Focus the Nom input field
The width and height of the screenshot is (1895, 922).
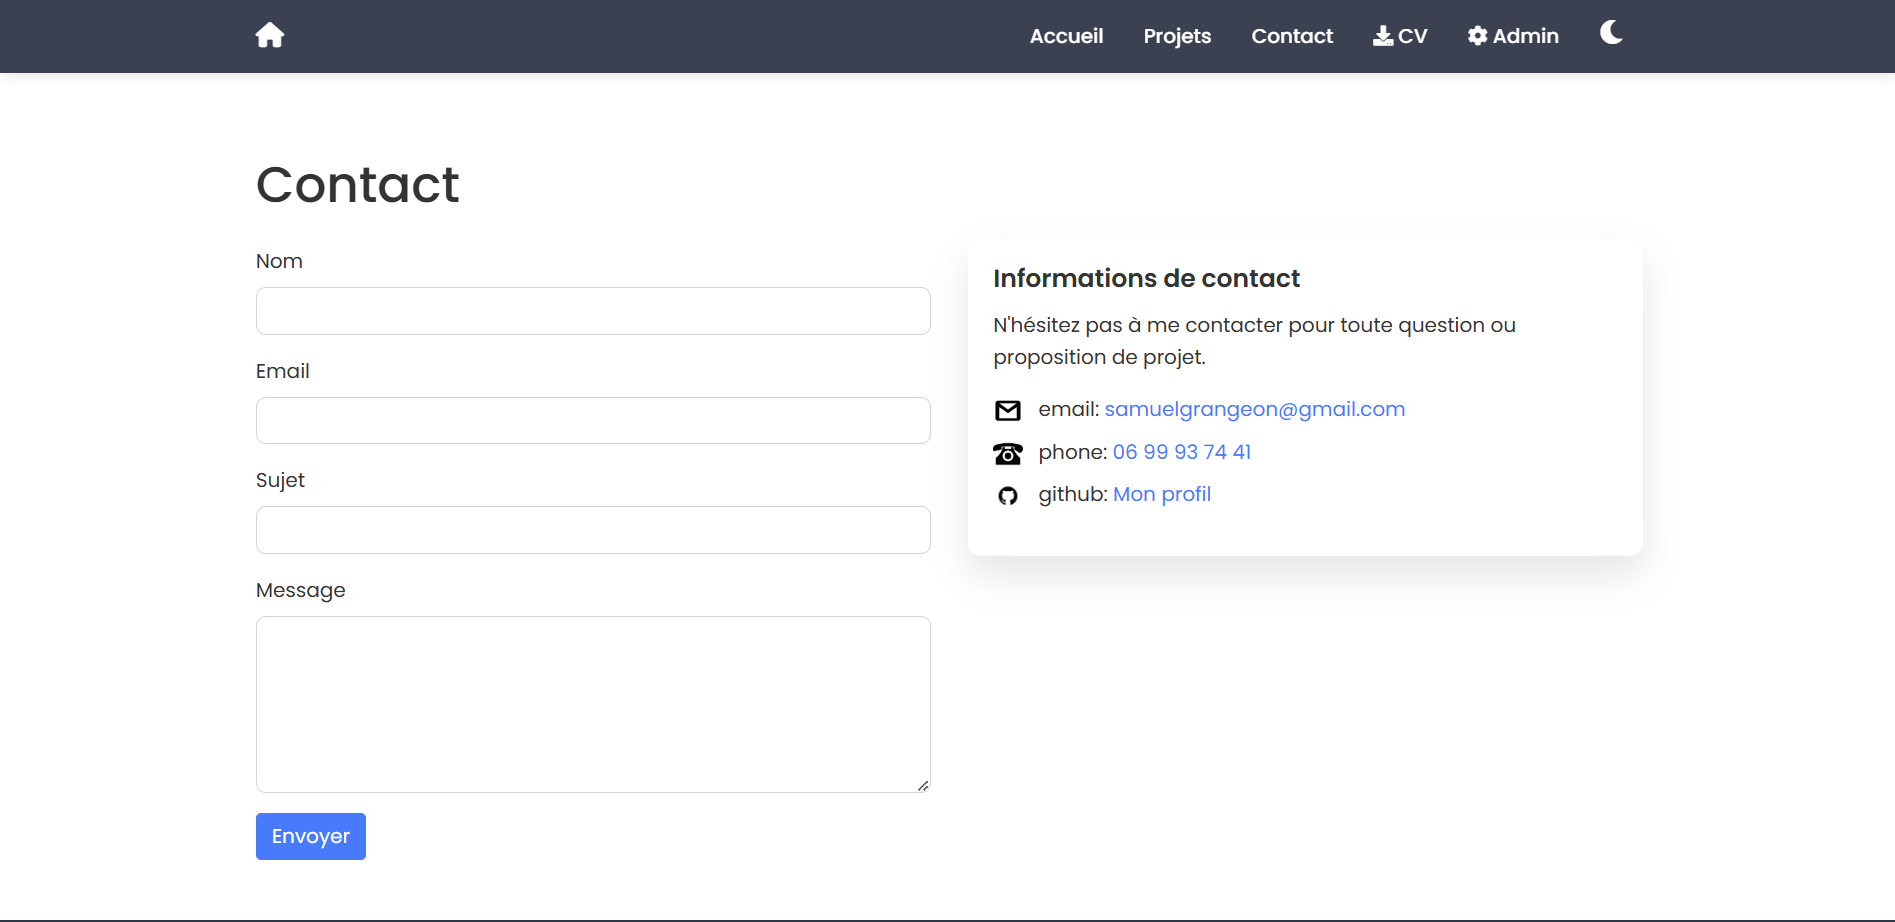[593, 311]
